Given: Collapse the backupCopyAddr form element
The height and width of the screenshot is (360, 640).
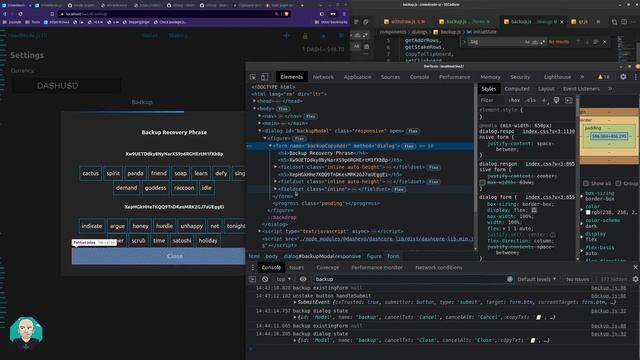Looking at the screenshot, I should point(270,146).
